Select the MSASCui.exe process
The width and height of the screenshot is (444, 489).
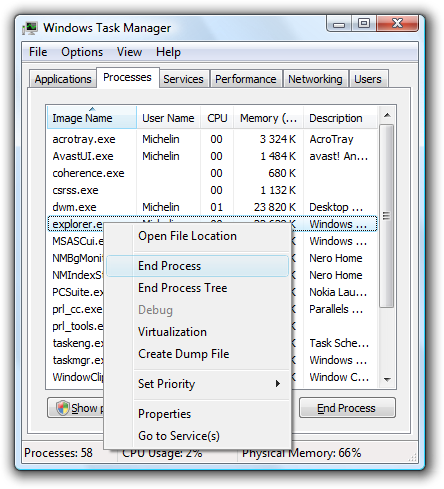pyautogui.click(x=78, y=241)
